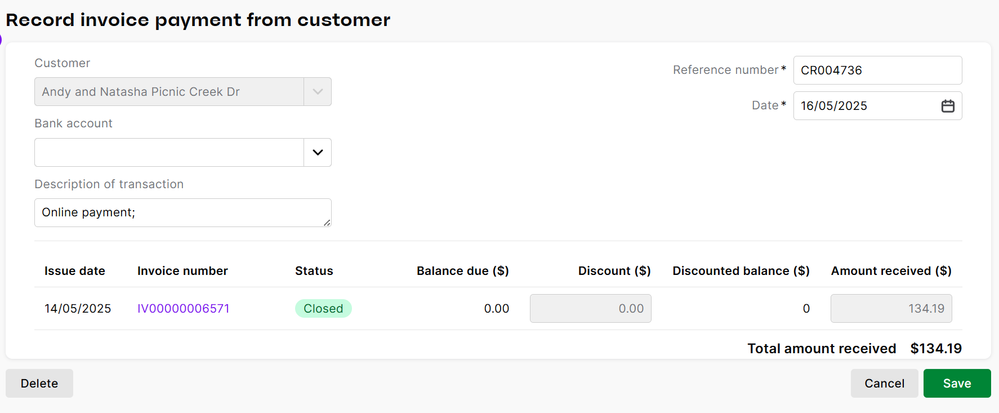
Task: Click the Closed status badge
Action: click(x=323, y=309)
